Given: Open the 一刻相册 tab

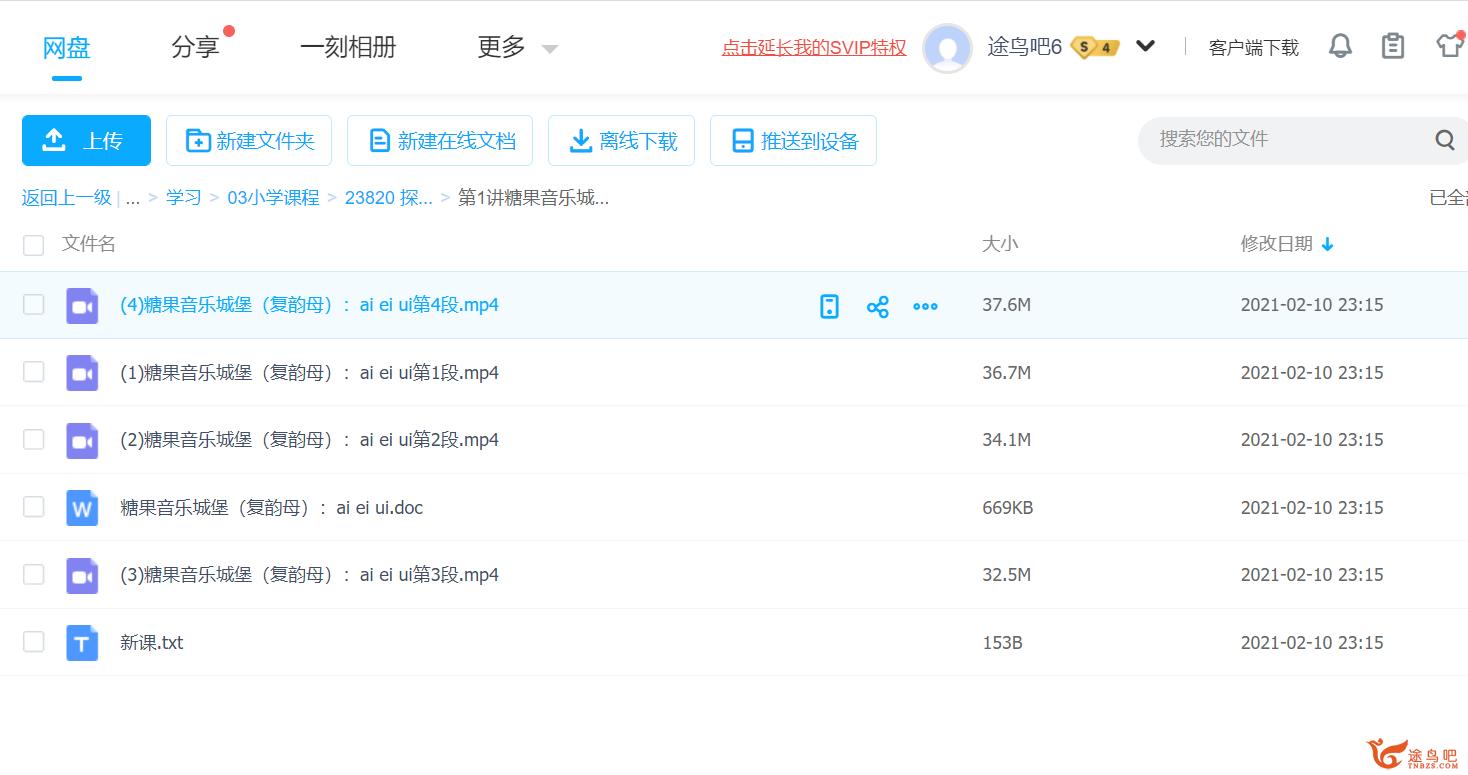Looking at the screenshot, I should 348,47.
